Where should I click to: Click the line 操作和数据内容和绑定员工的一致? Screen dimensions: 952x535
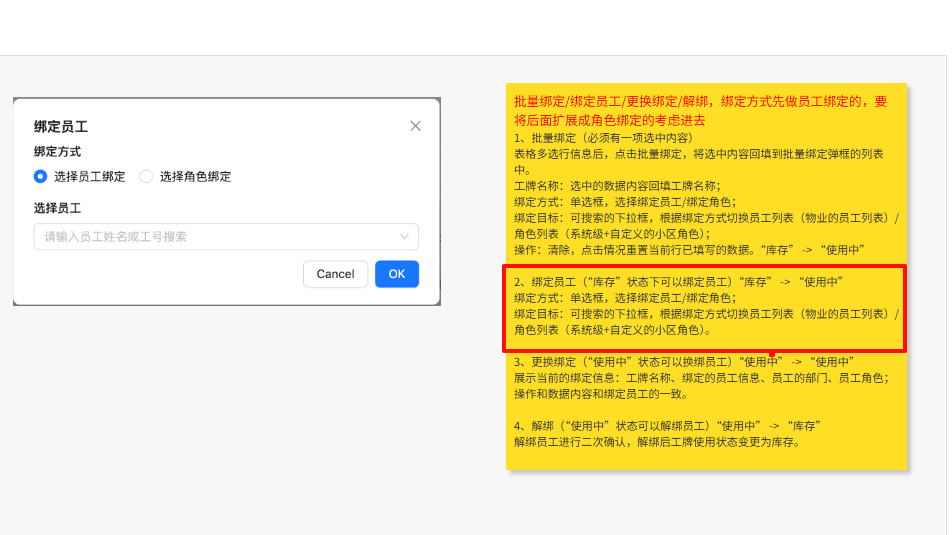pyautogui.click(x=601, y=394)
